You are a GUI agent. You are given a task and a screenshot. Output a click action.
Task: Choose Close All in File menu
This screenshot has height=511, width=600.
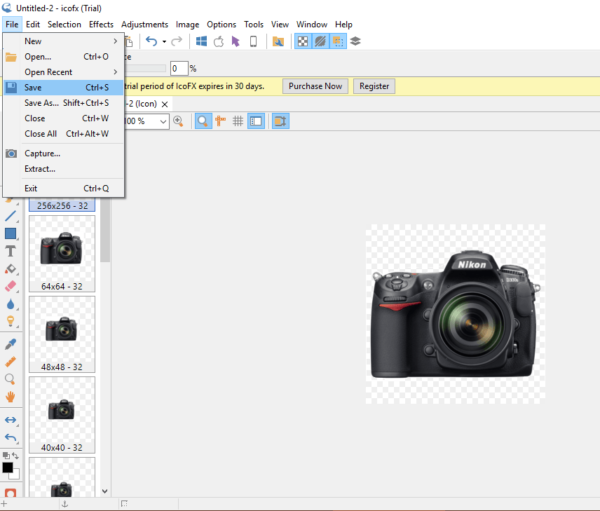point(63,134)
